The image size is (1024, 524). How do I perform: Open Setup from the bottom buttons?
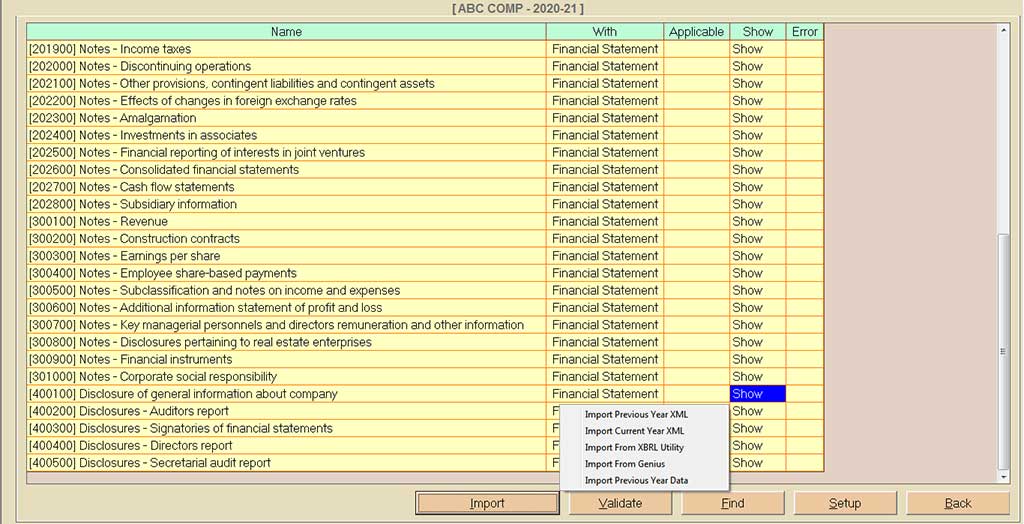coord(845,503)
